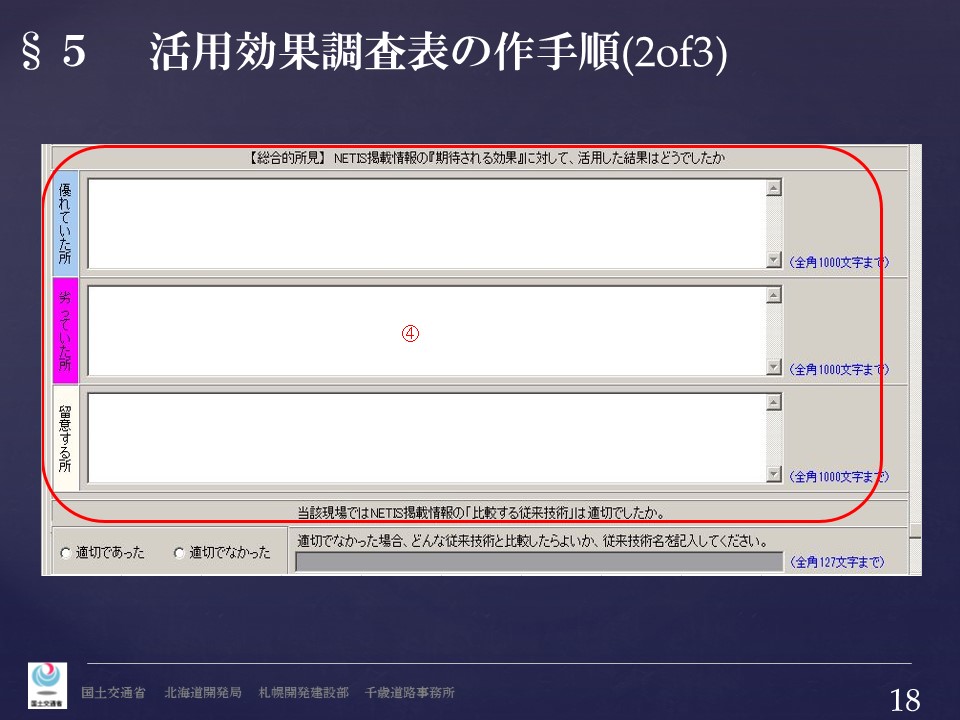Select the 適切であった radio button
This screenshot has width=960, height=720.
pos(66,553)
